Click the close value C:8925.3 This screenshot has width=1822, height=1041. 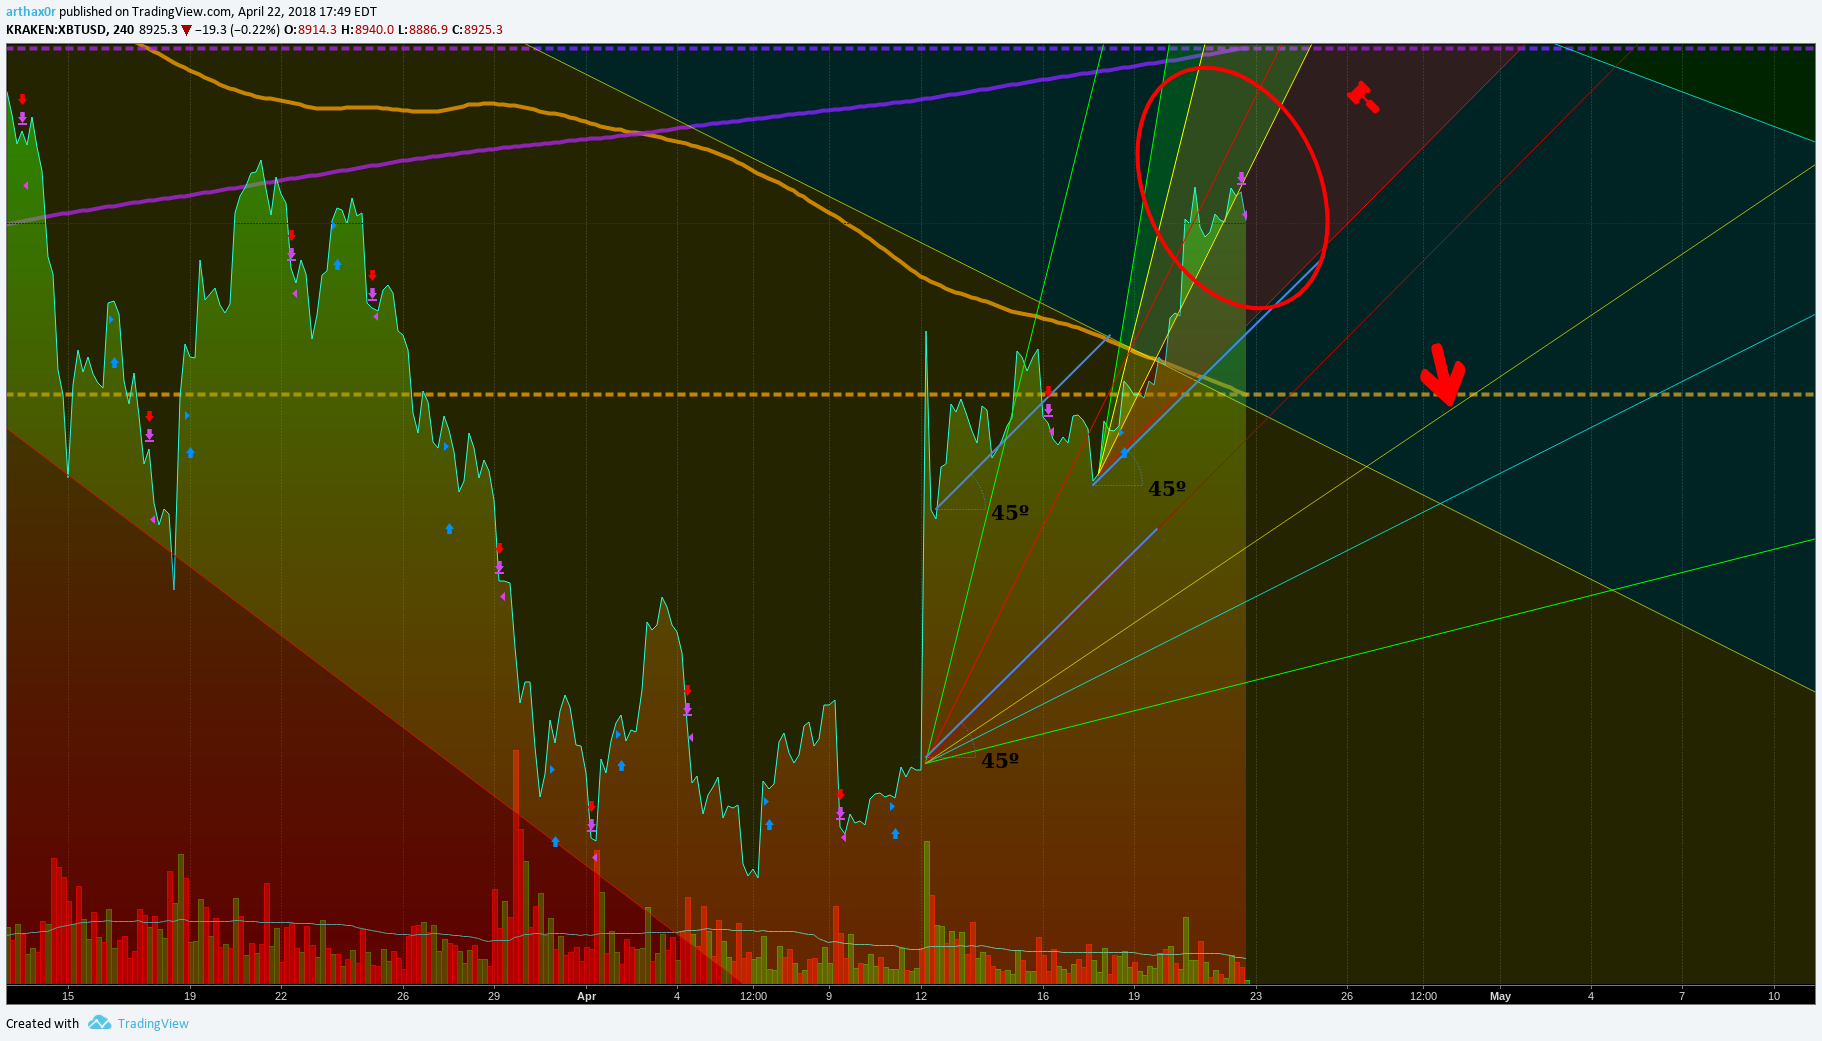(477, 29)
